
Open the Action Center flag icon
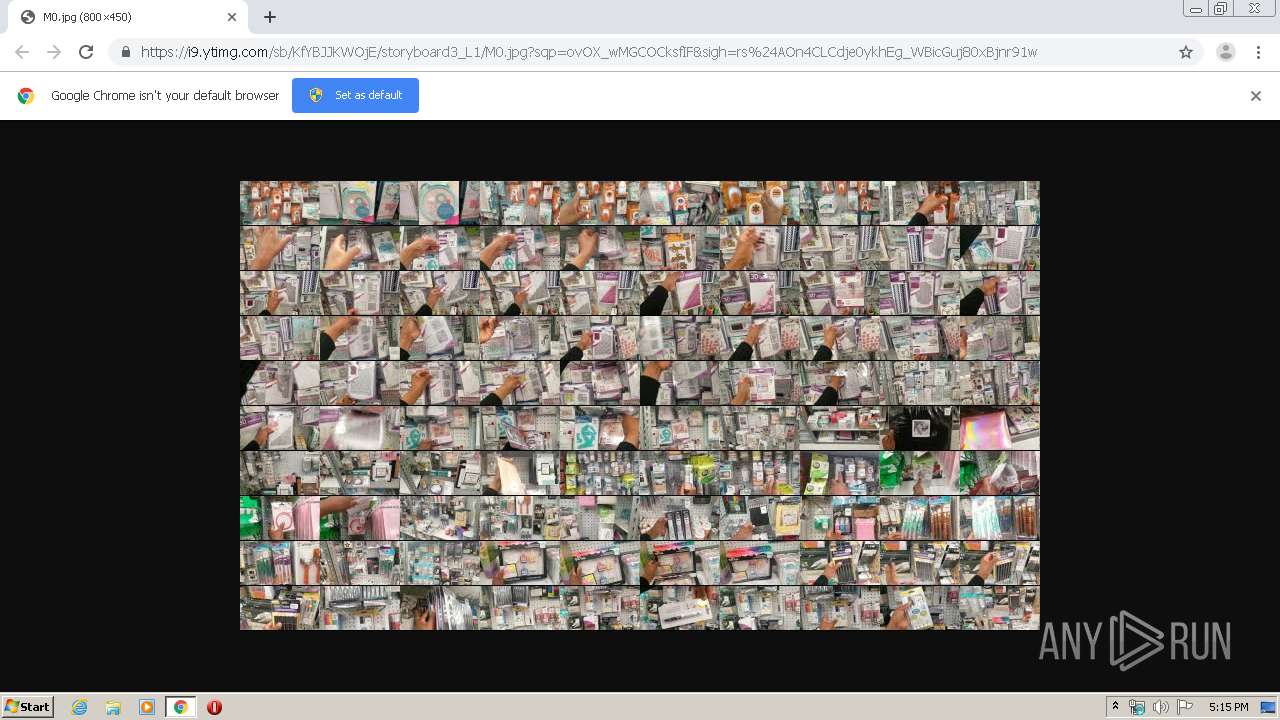click(x=1184, y=707)
